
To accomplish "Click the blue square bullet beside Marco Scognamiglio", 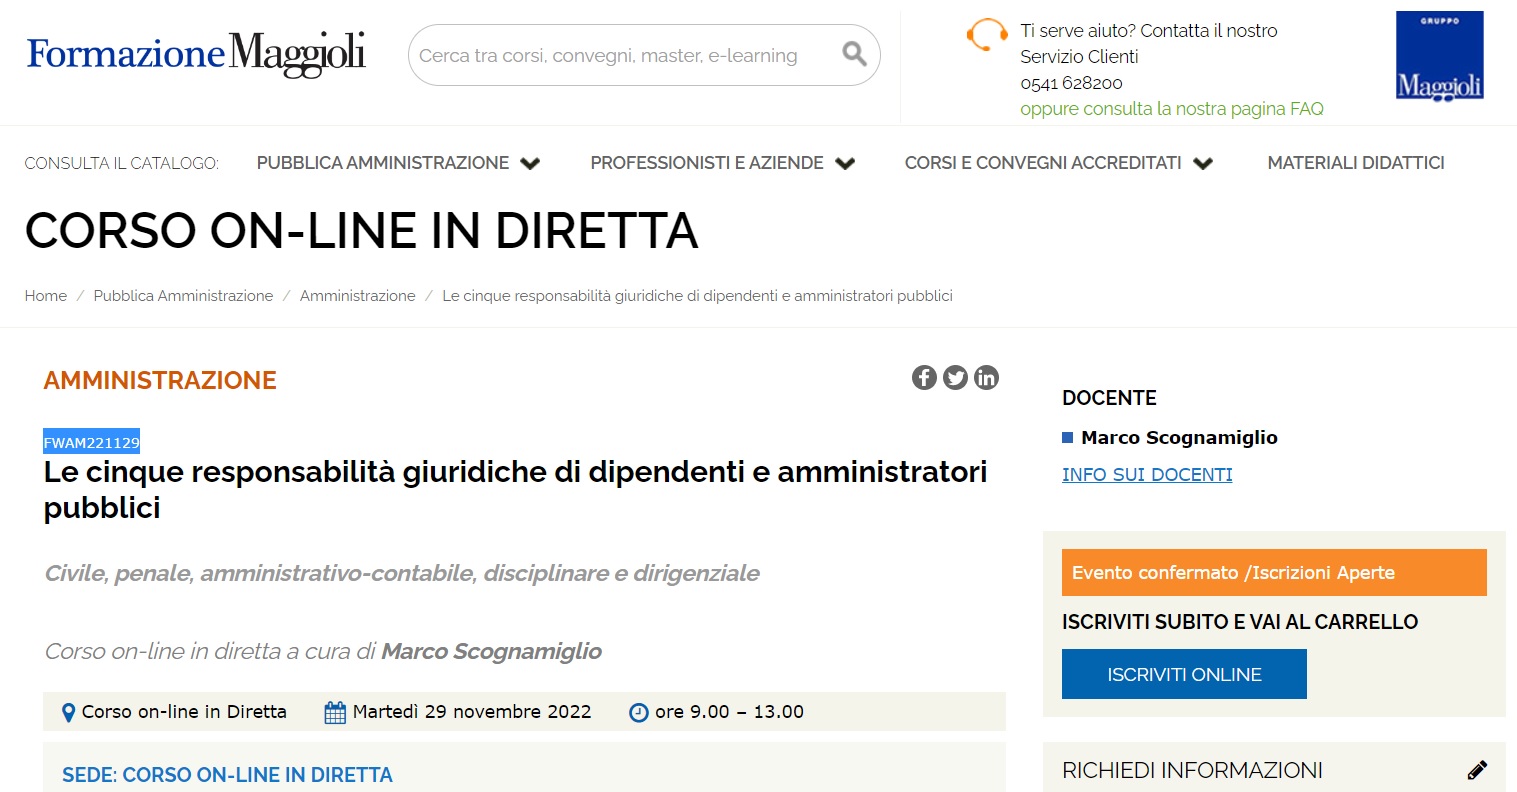I will pos(1068,437).
